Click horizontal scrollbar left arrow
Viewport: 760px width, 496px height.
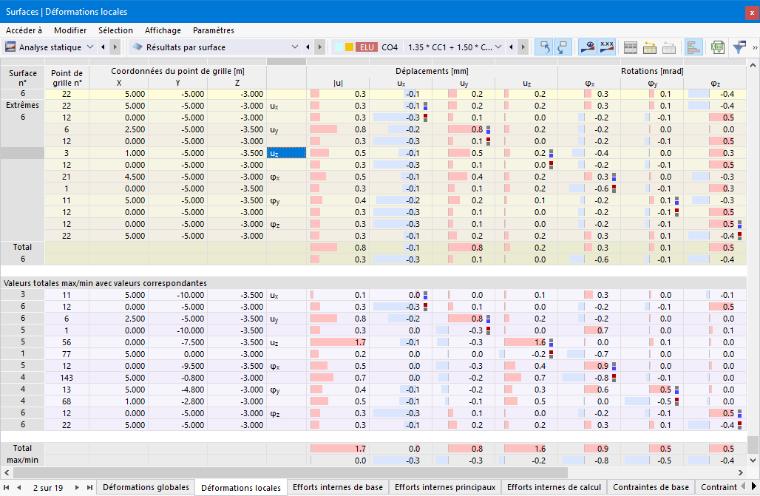[x=6, y=472]
